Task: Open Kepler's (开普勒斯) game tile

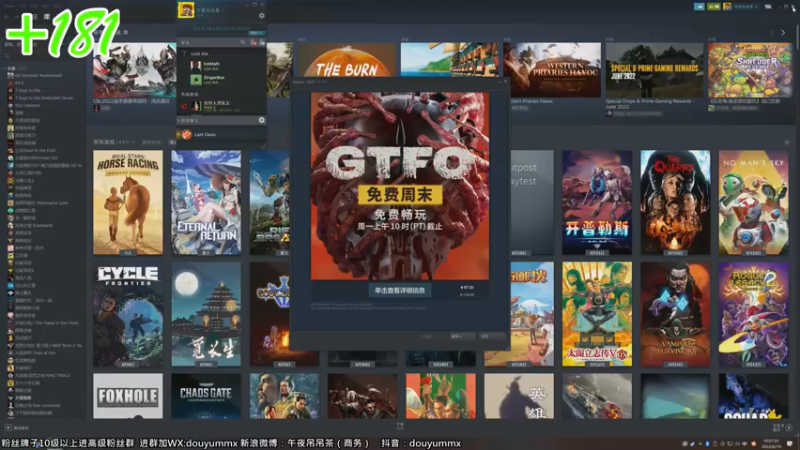Action: (x=597, y=203)
